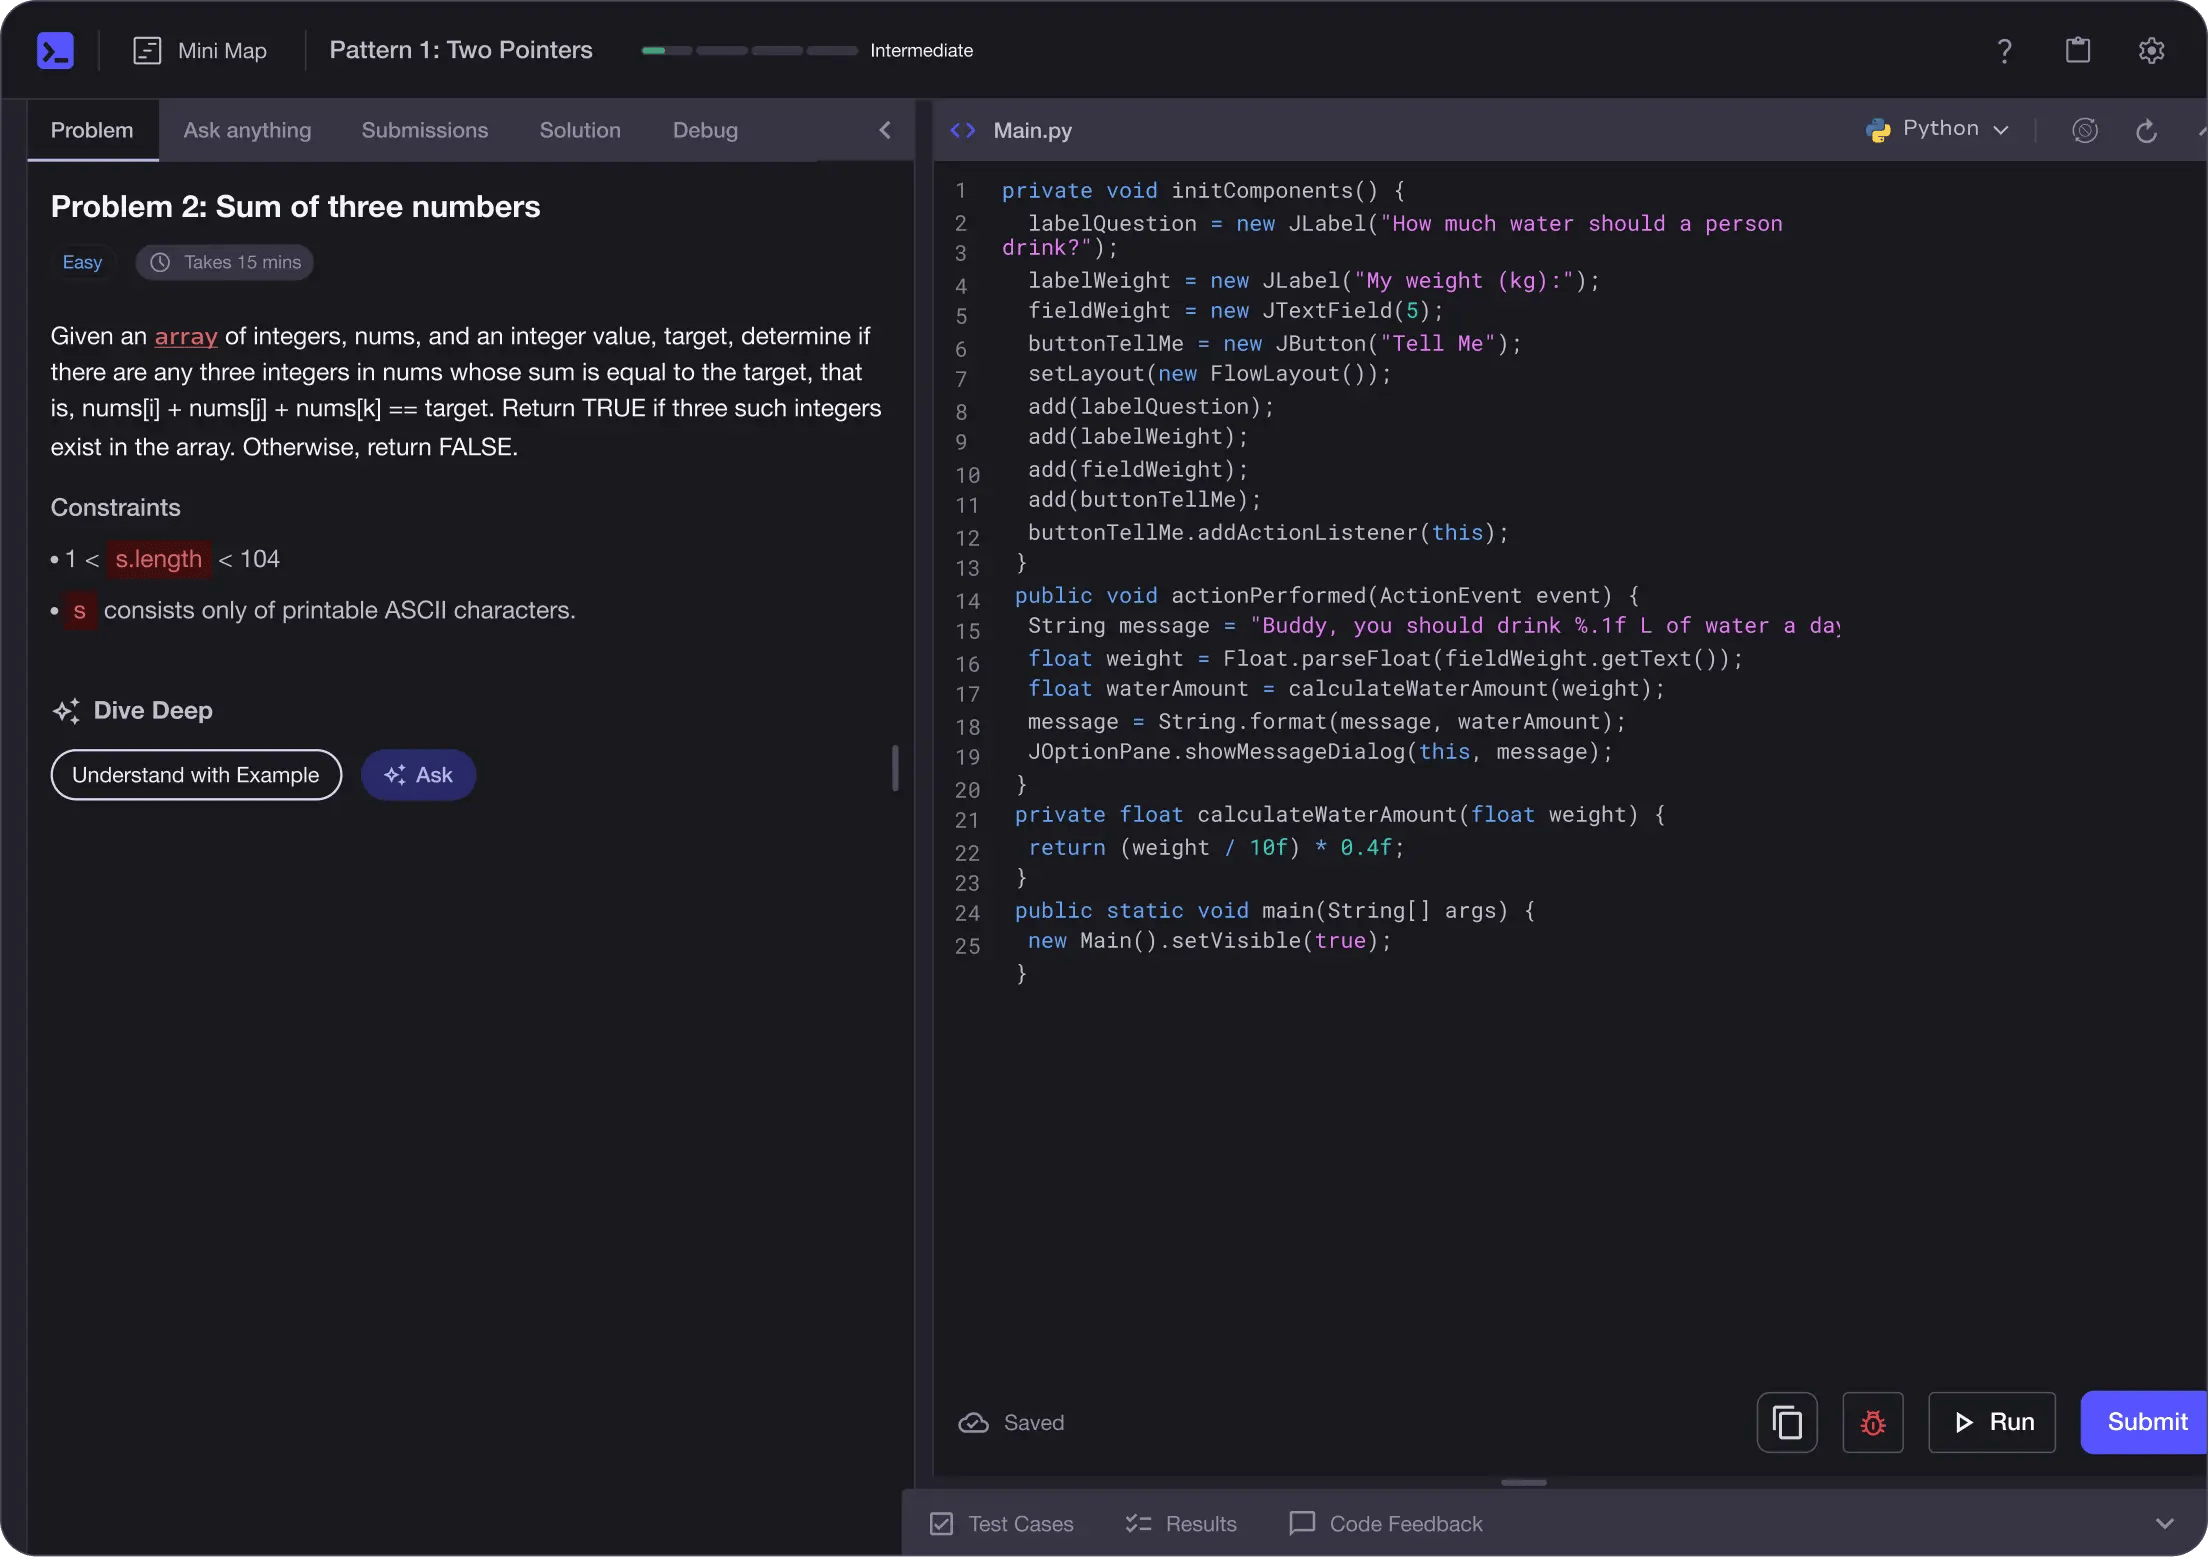Viewport: 2208px width, 1557px height.
Task: Open the Mini Map panel
Action: [x=200, y=50]
